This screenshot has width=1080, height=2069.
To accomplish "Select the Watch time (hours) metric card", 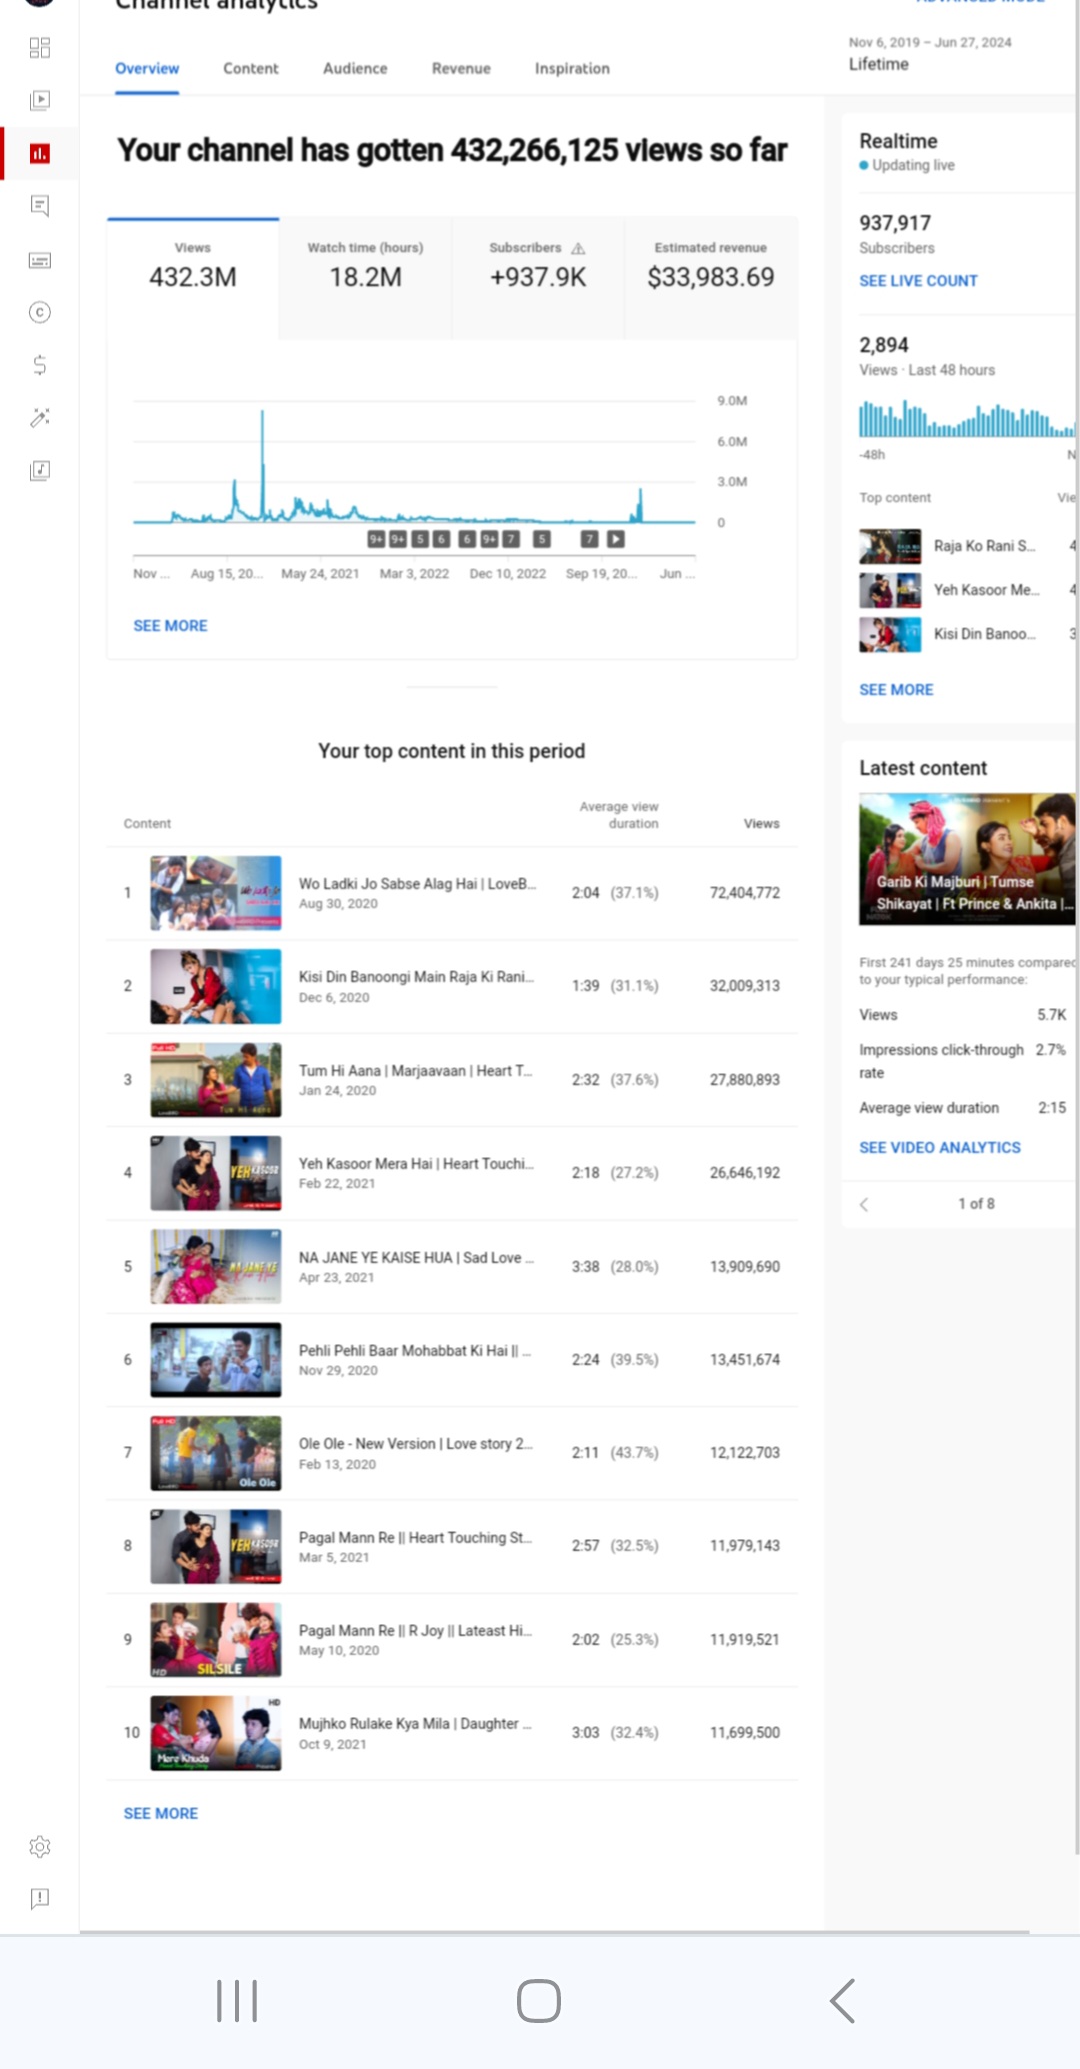I will point(366,278).
